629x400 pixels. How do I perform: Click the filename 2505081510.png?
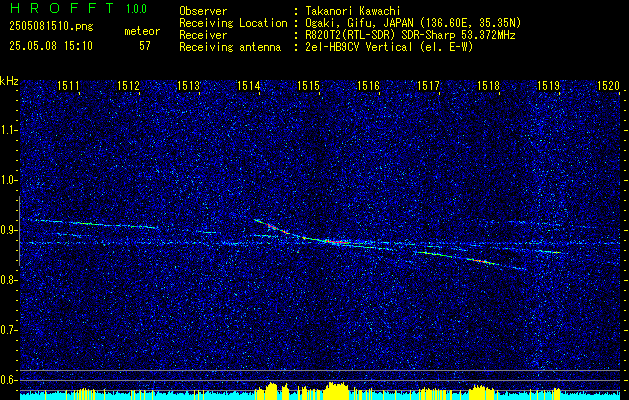click(x=51, y=26)
